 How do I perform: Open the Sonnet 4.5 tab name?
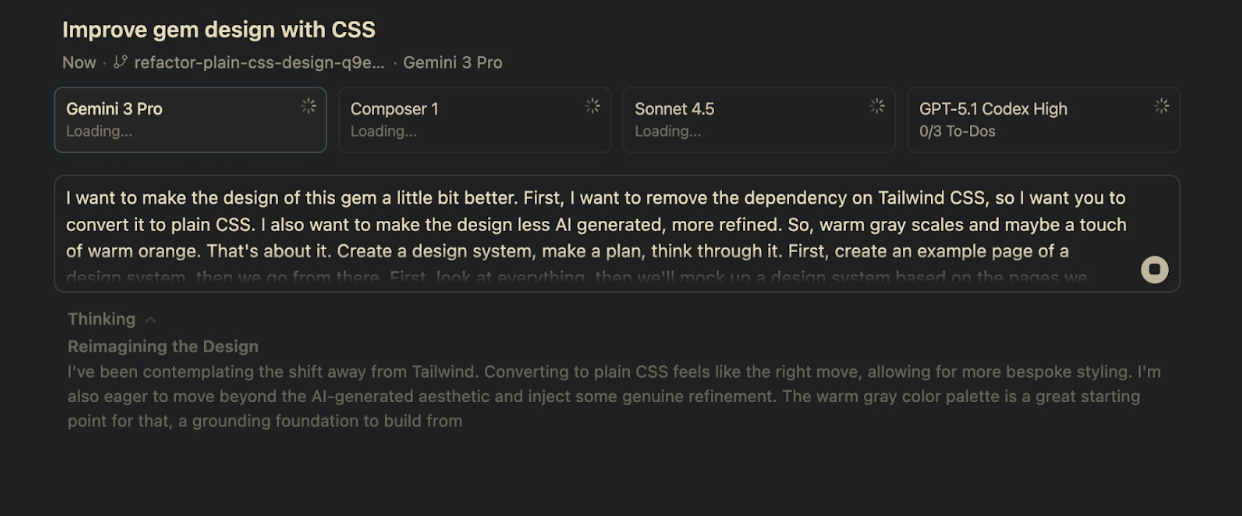[674, 109]
